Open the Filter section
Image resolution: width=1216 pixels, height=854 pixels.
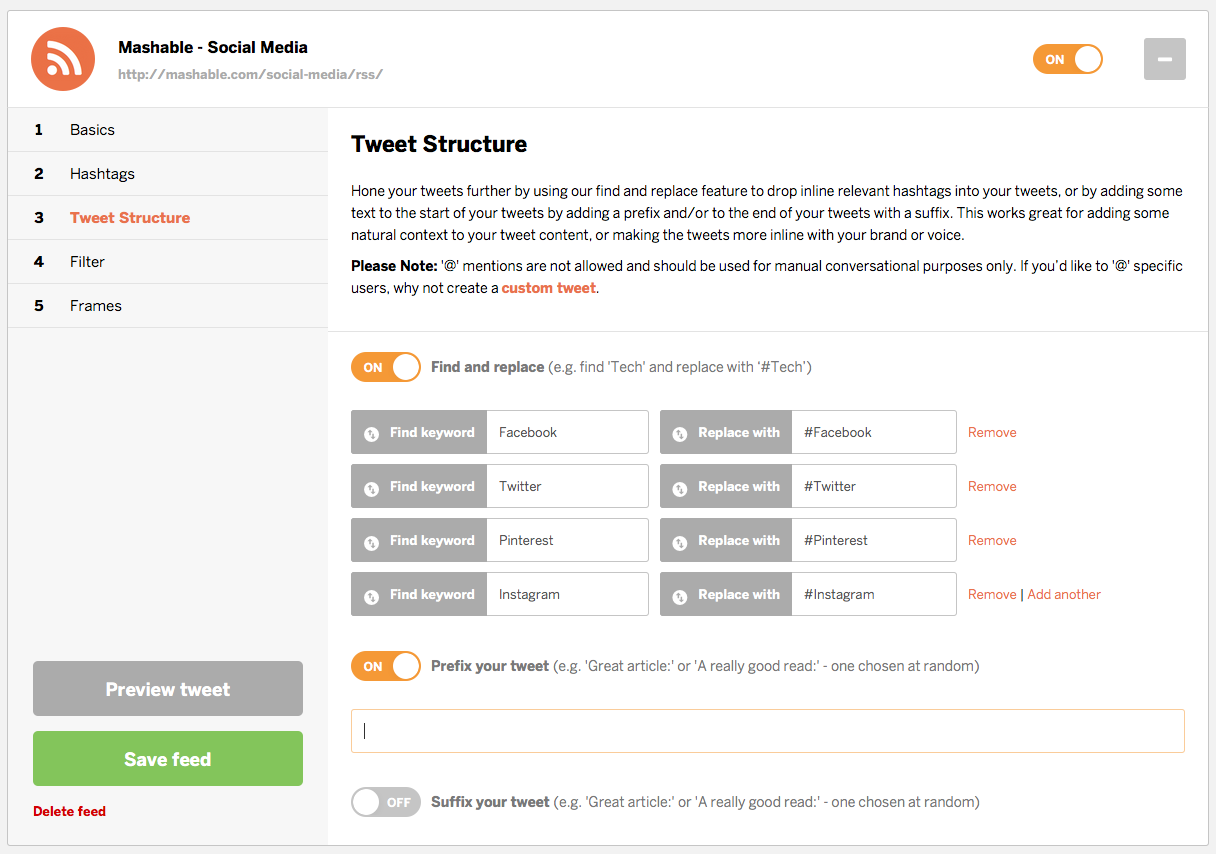click(87, 261)
